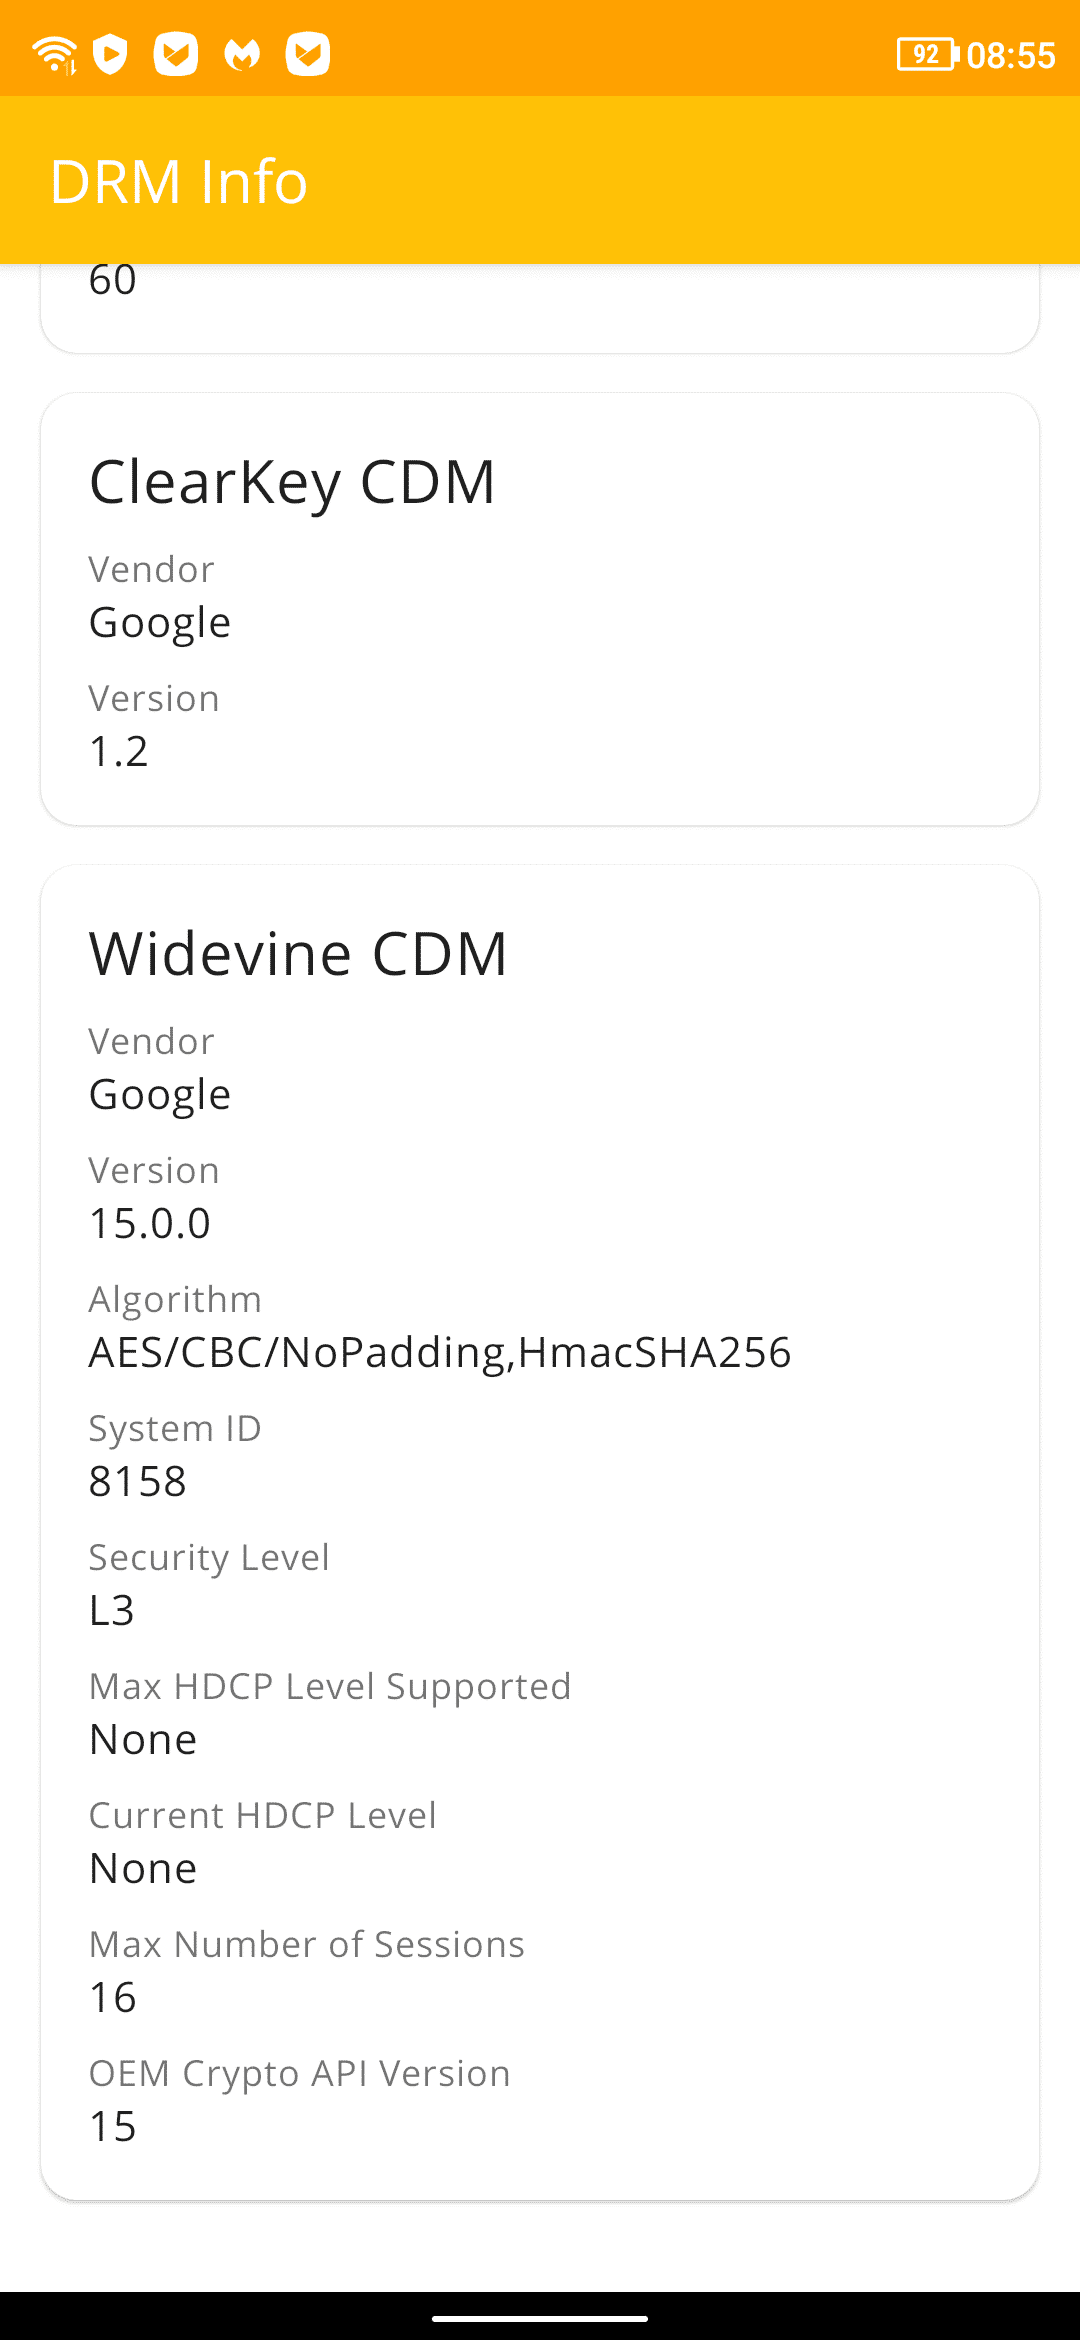Tap the rightmost shield notification icon
The width and height of the screenshot is (1080, 2340).
(308, 54)
